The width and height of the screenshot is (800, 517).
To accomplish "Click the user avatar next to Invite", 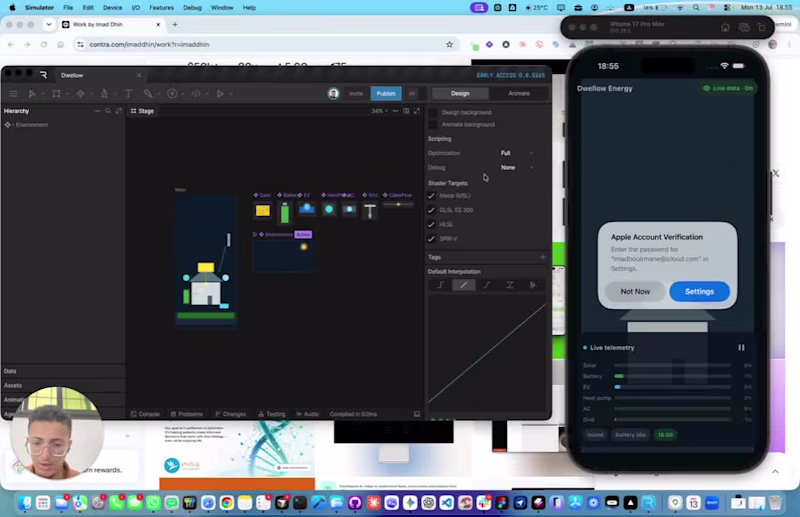I will point(333,93).
